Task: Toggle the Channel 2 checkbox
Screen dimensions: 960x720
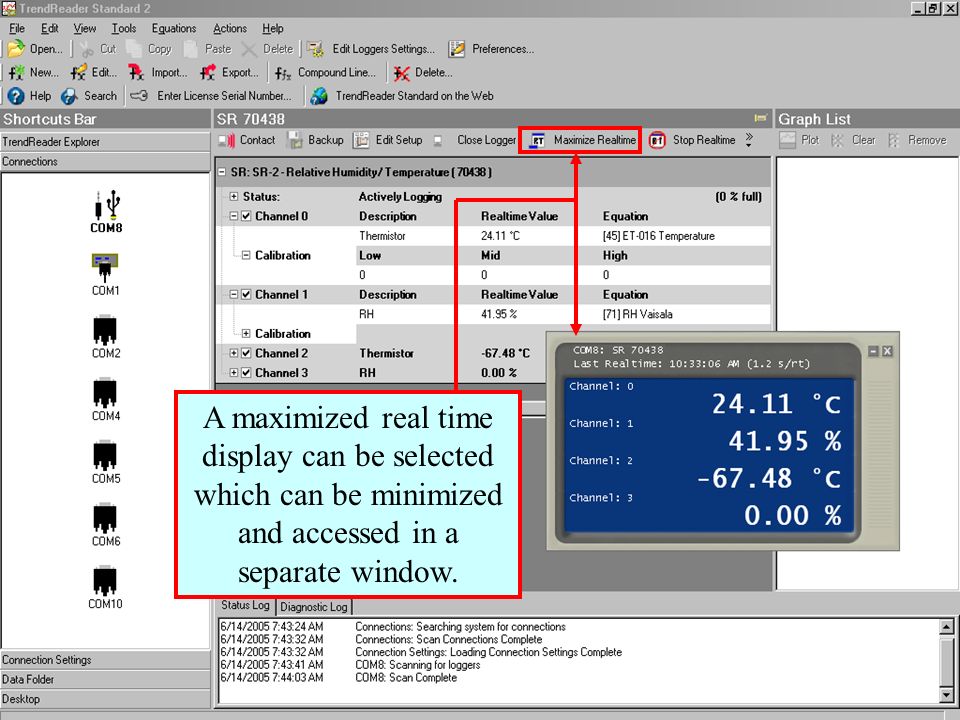Action: click(246, 353)
